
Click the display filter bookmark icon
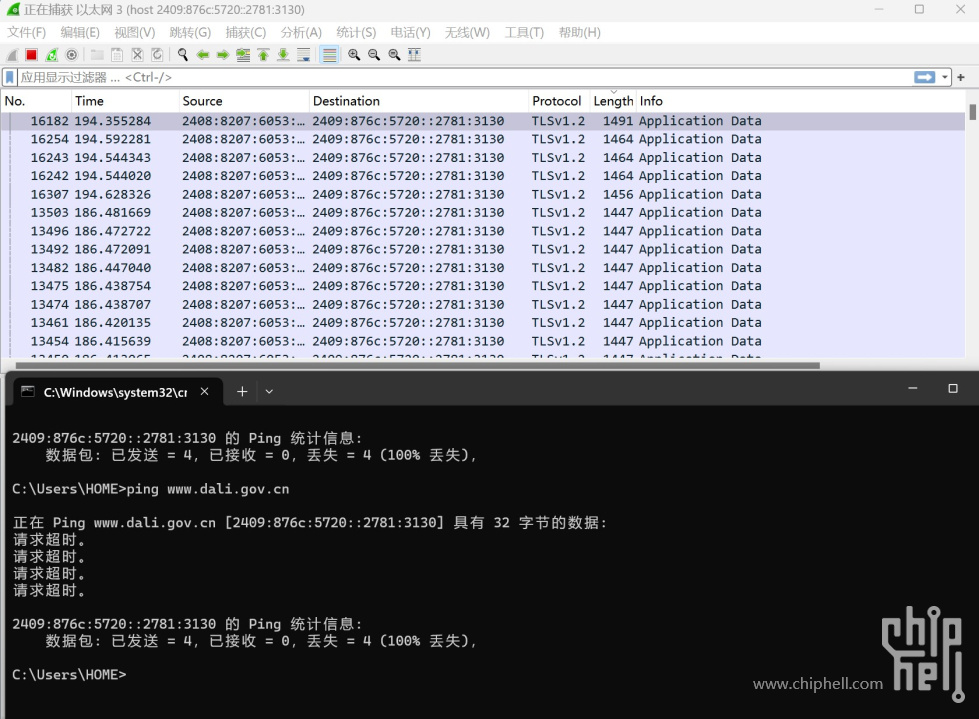(10, 77)
